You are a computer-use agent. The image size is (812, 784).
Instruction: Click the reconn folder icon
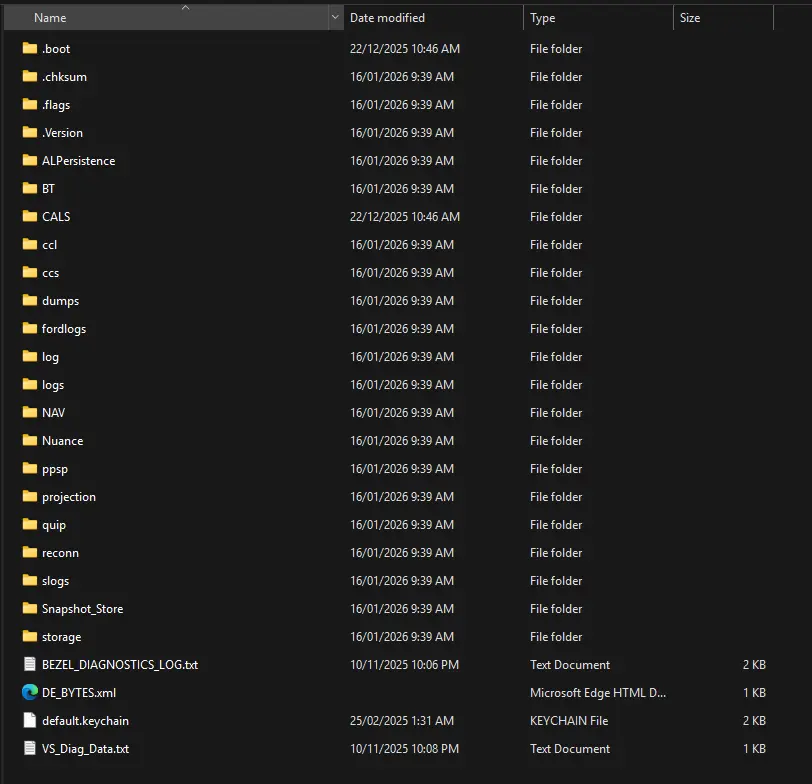30,551
